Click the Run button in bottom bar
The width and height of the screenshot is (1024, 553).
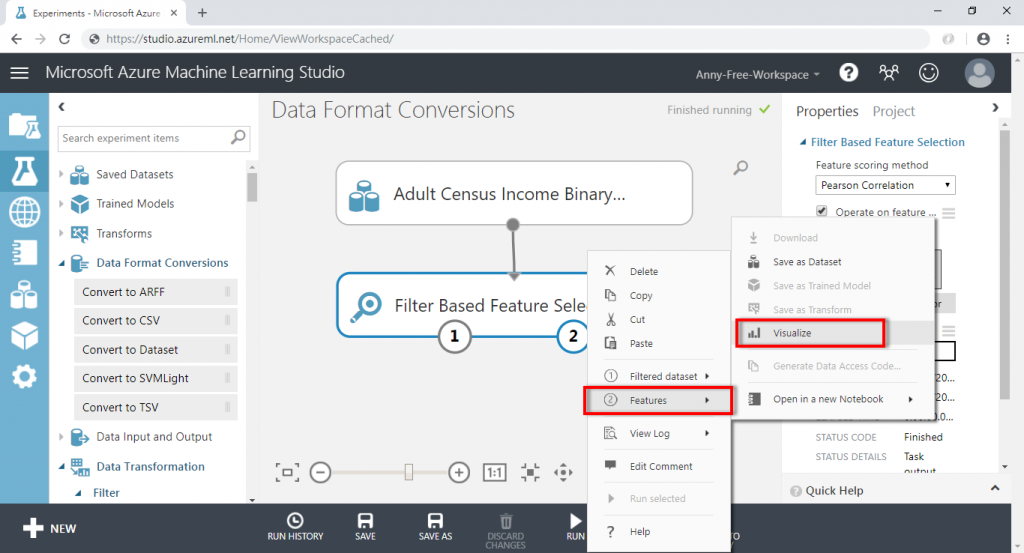575,528
